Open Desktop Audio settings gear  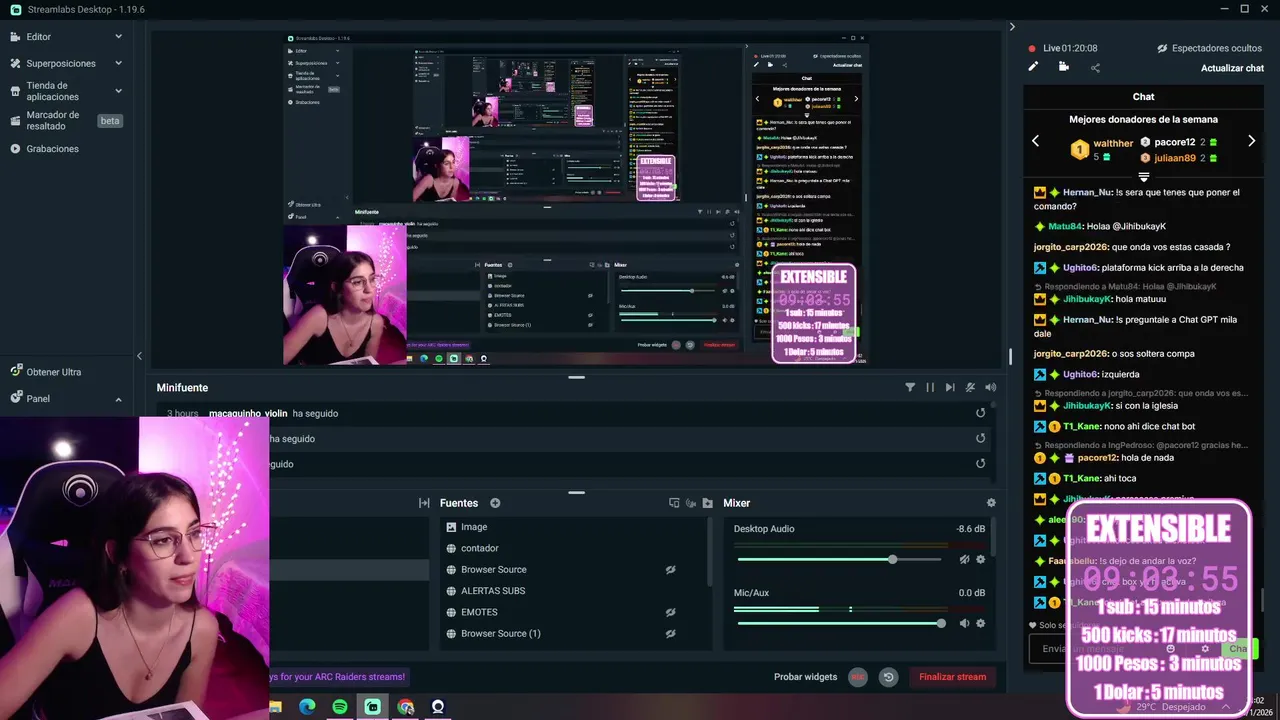point(981,559)
